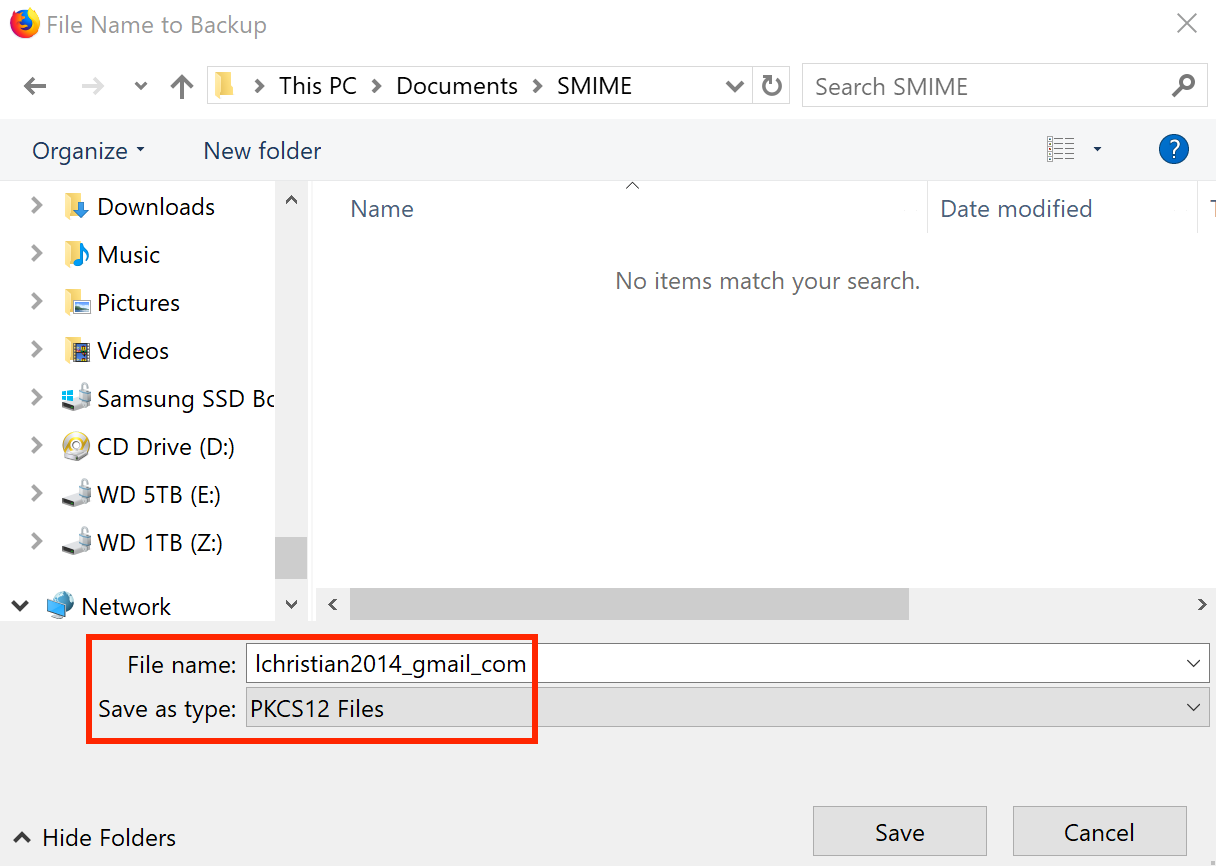This screenshot has width=1216, height=866.
Task: Expand the Pictures folder in the sidebar
Action: pos(36,302)
